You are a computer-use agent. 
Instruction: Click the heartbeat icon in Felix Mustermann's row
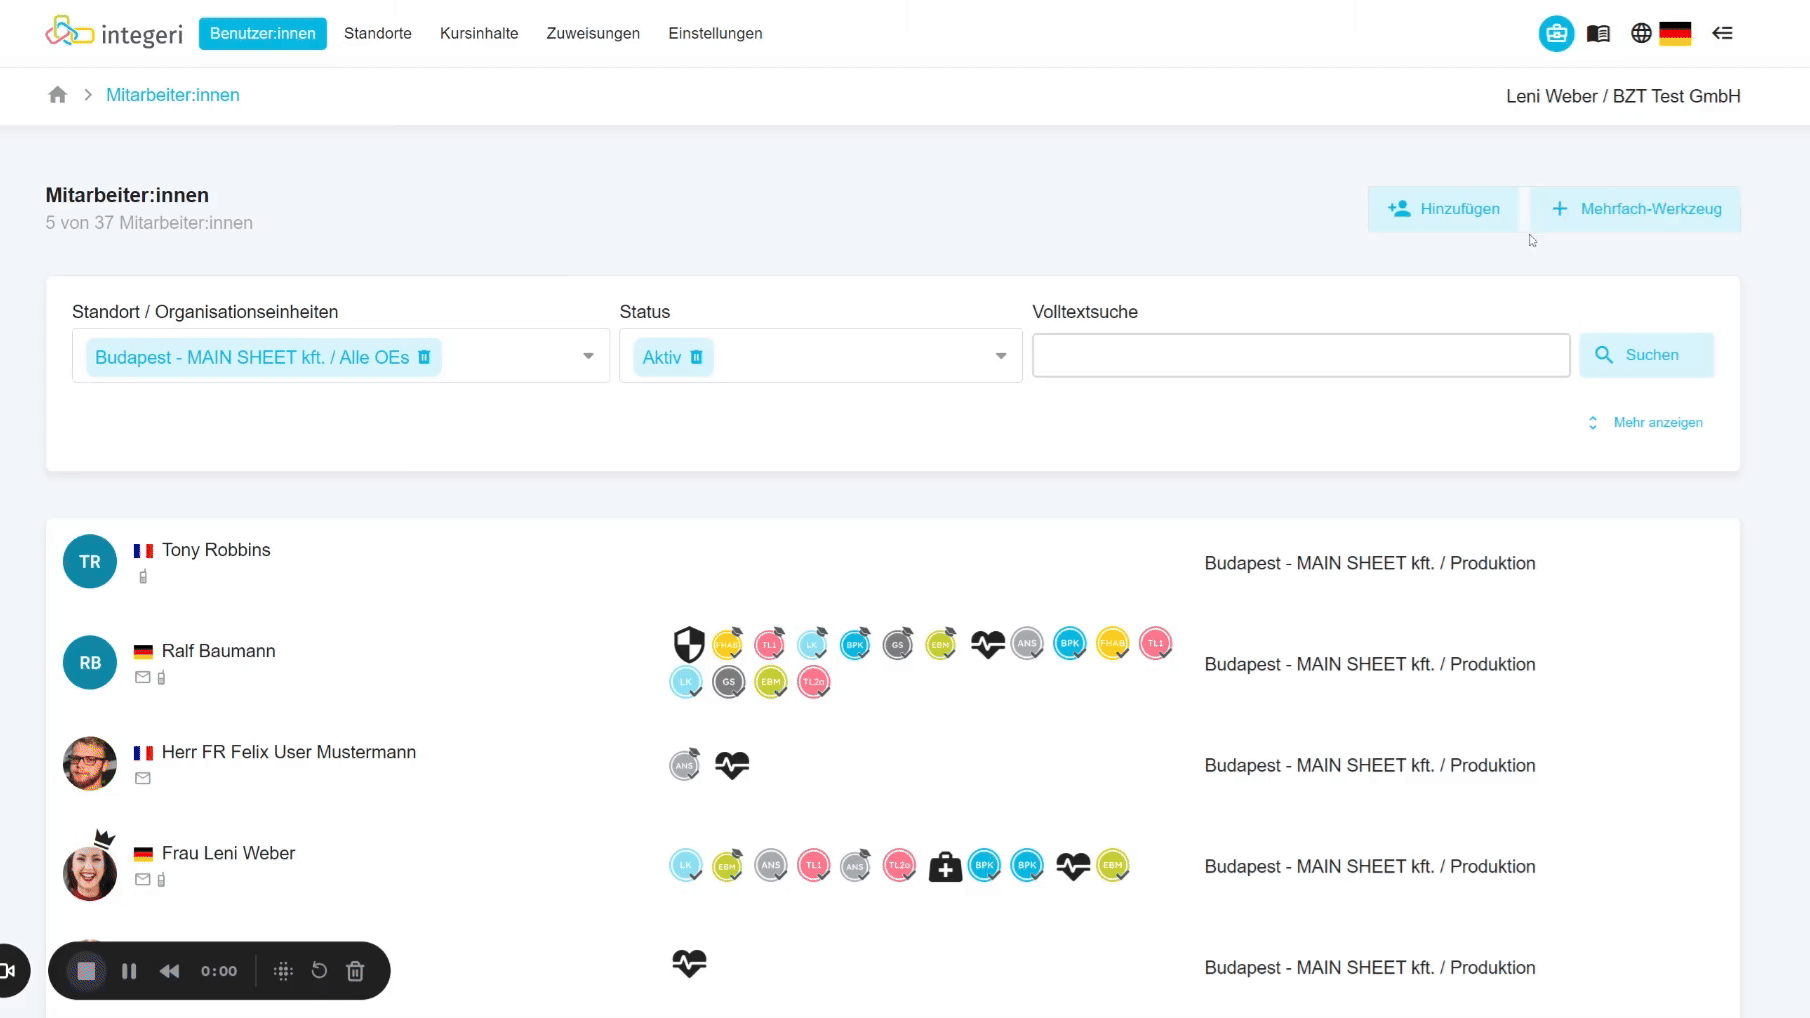click(732, 765)
